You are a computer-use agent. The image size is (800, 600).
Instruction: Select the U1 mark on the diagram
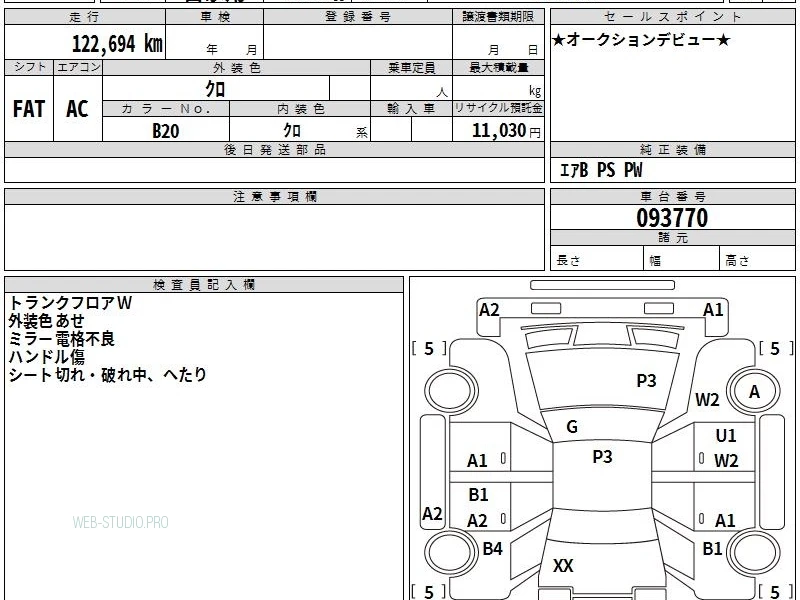tap(726, 436)
